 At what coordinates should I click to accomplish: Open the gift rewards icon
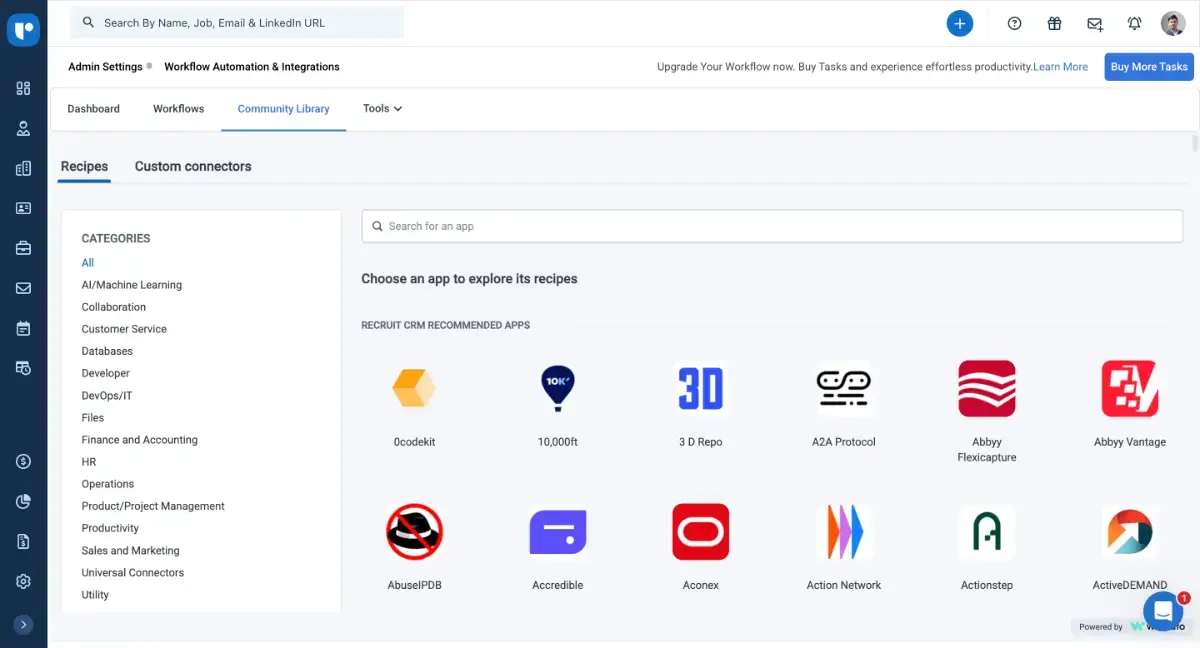(1054, 23)
